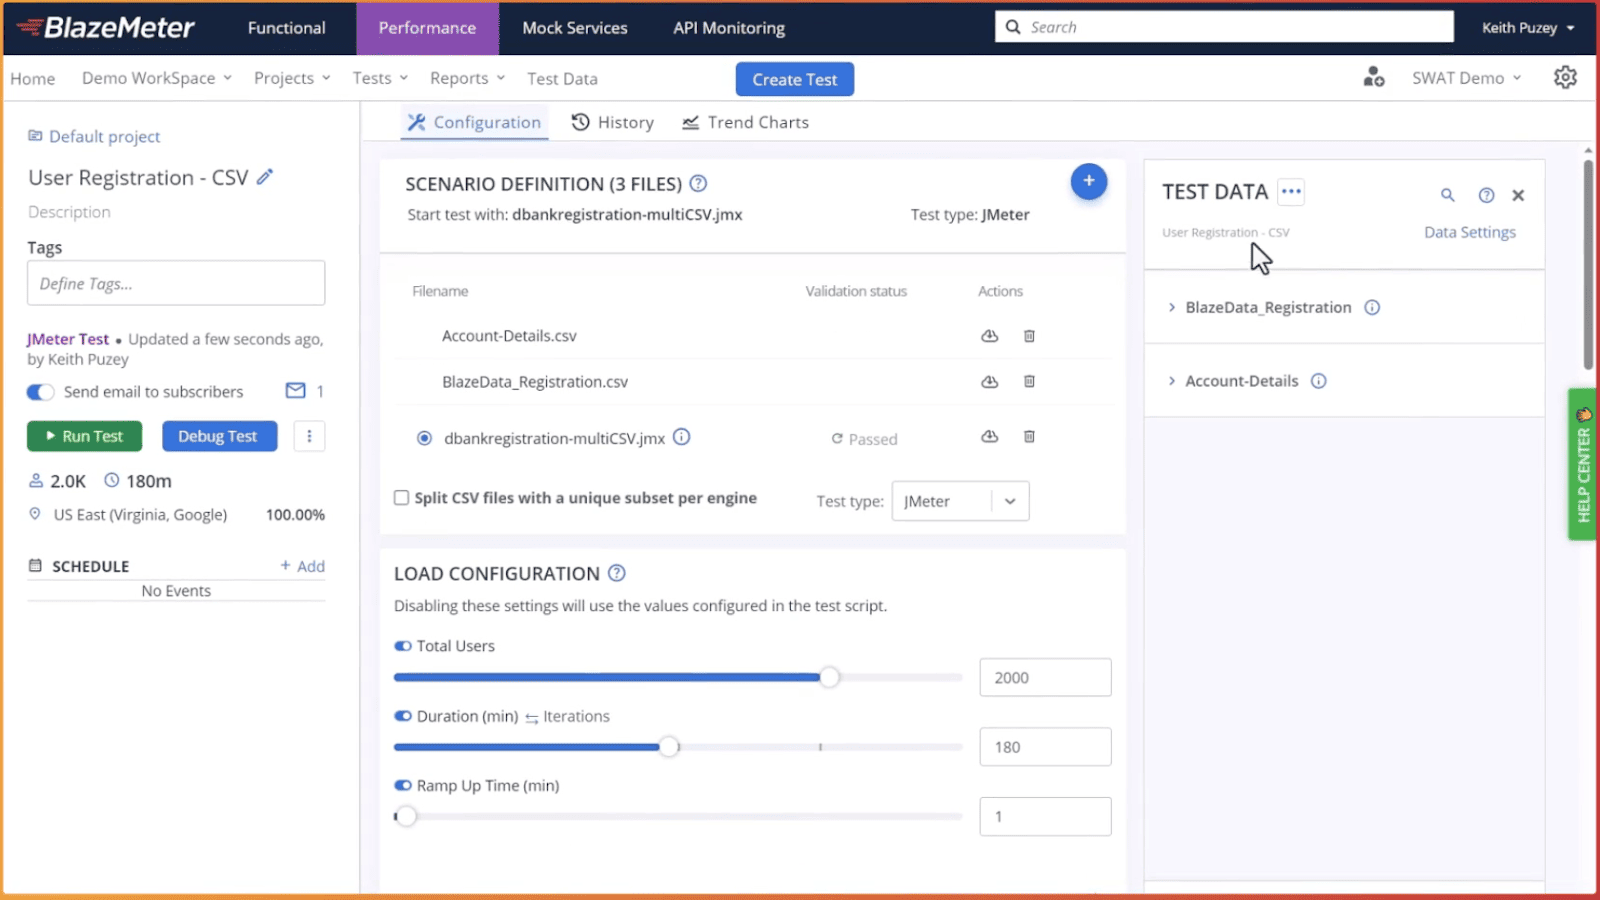Click the BlazeMeter logo

pos(105,27)
